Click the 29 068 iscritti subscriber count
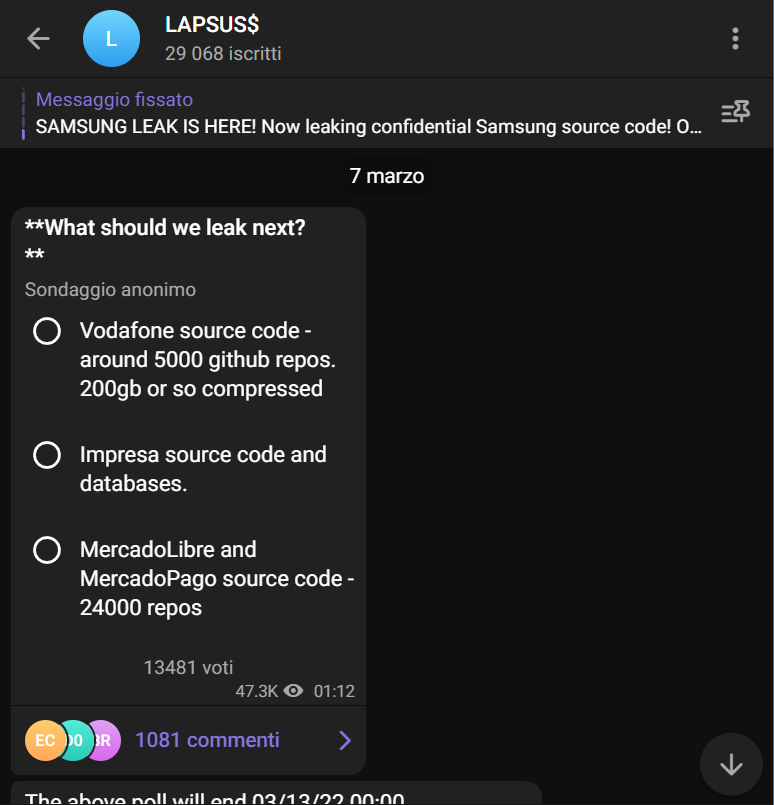774x805 pixels. pyautogui.click(x=223, y=54)
